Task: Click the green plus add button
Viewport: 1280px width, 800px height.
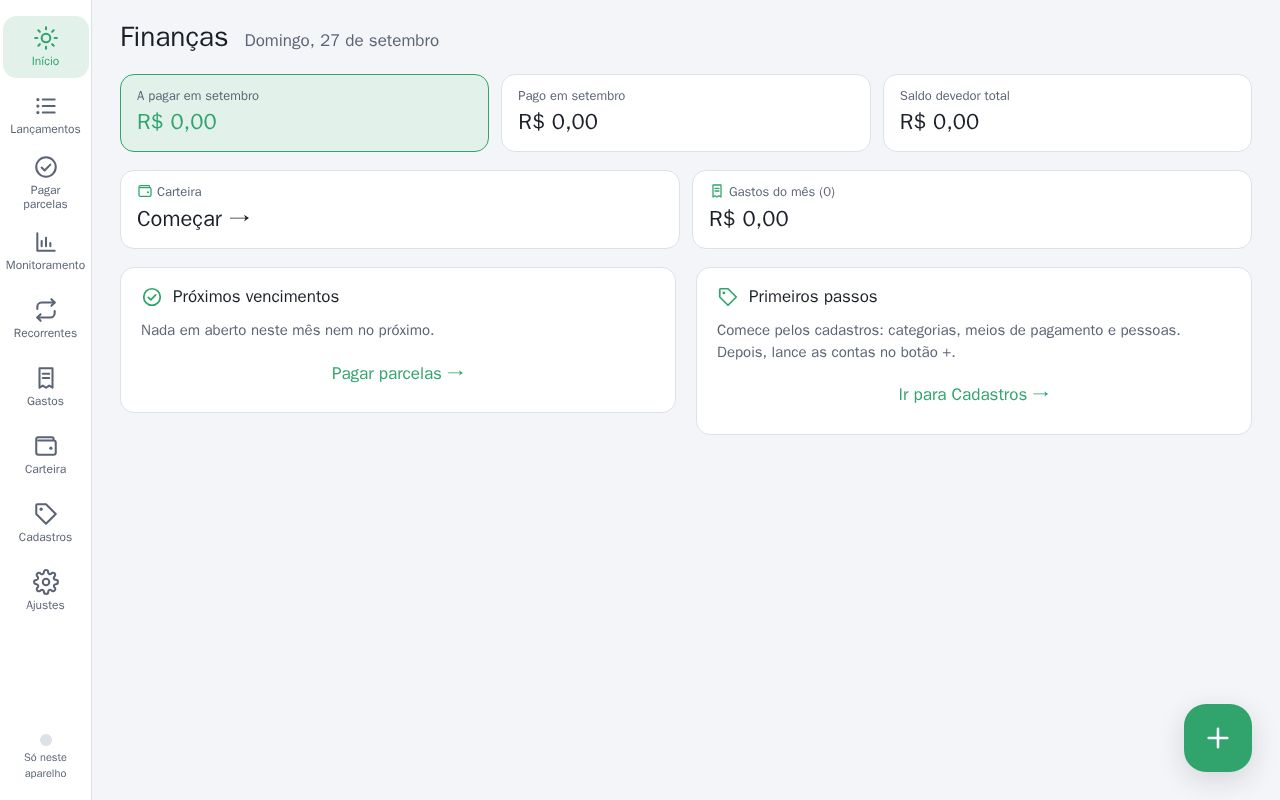Action: click(x=1218, y=738)
